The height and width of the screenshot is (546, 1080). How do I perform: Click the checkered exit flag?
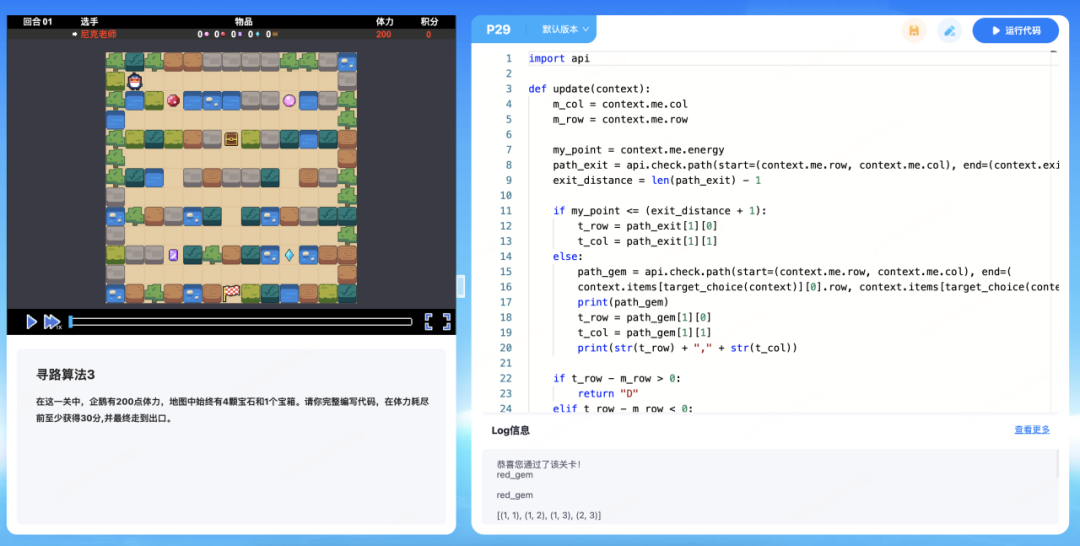(x=231, y=293)
